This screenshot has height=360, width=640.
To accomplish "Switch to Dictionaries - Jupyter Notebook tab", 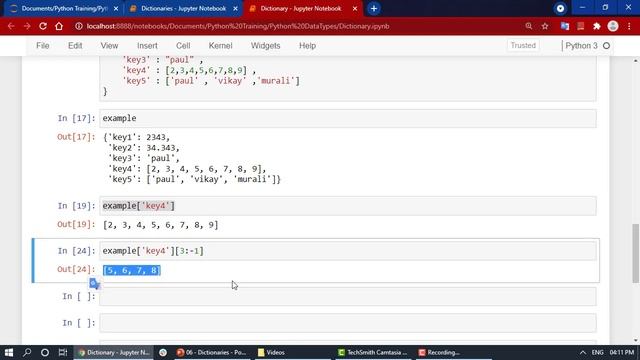I will point(183,9).
